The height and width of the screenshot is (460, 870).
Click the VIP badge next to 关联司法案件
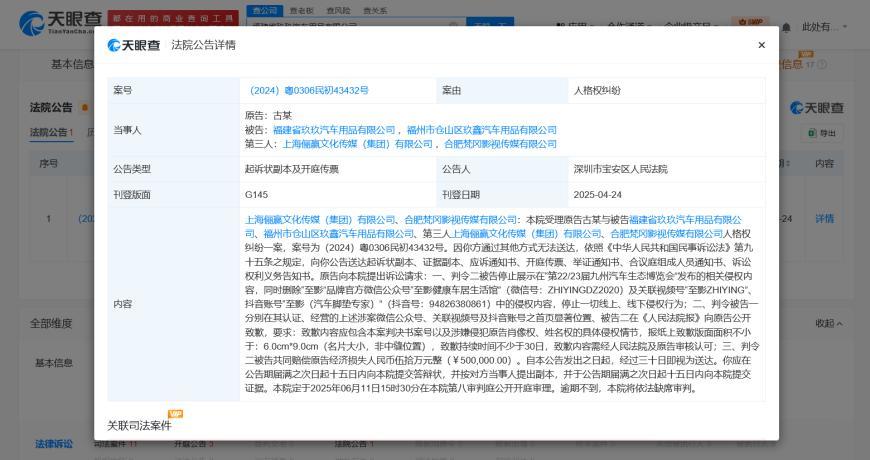coord(175,414)
